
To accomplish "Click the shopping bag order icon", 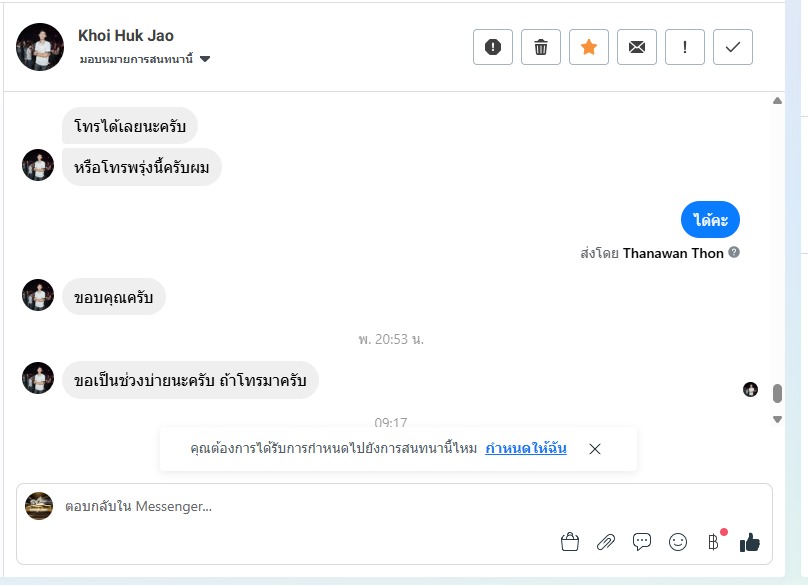I will coord(570,542).
